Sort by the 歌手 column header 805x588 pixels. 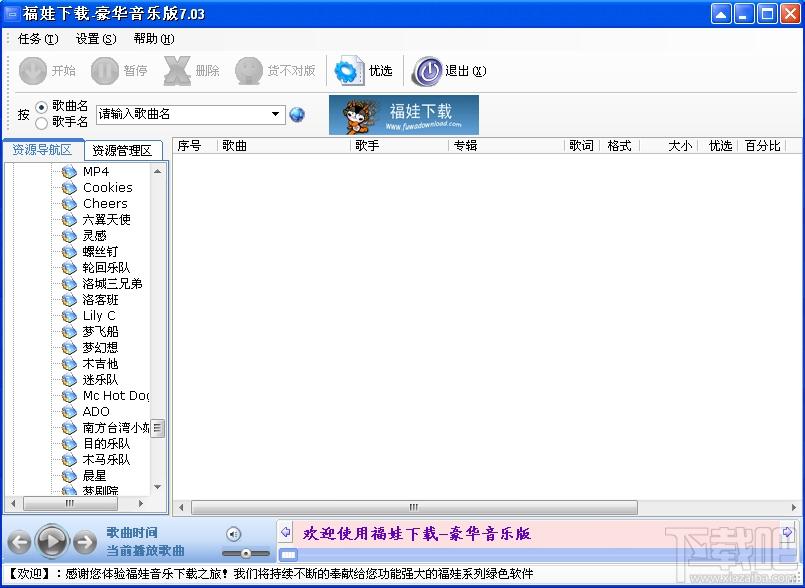[400, 146]
